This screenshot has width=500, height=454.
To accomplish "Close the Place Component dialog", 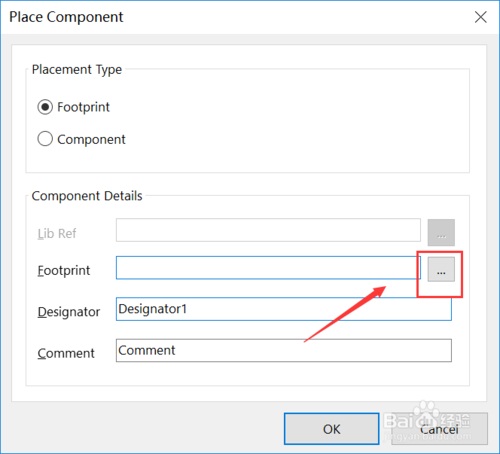I will coord(480,17).
